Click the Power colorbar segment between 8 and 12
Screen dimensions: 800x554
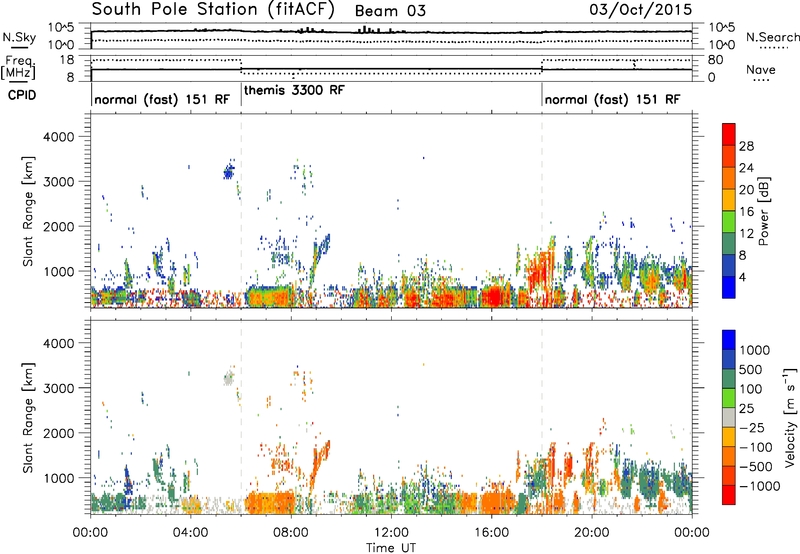[x=729, y=243]
